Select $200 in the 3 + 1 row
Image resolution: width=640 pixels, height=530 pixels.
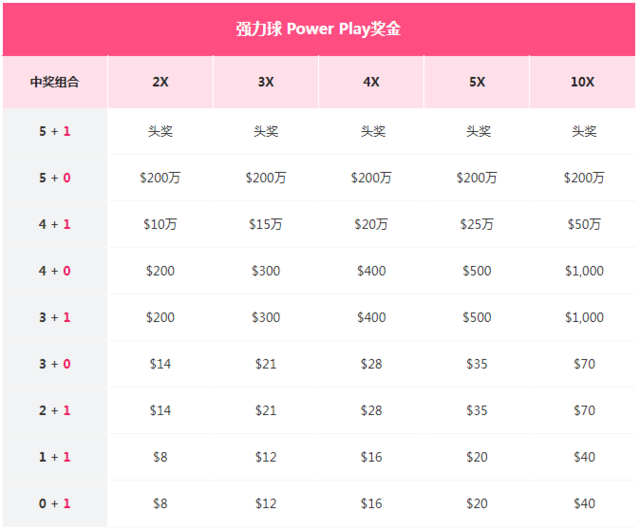click(160, 318)
